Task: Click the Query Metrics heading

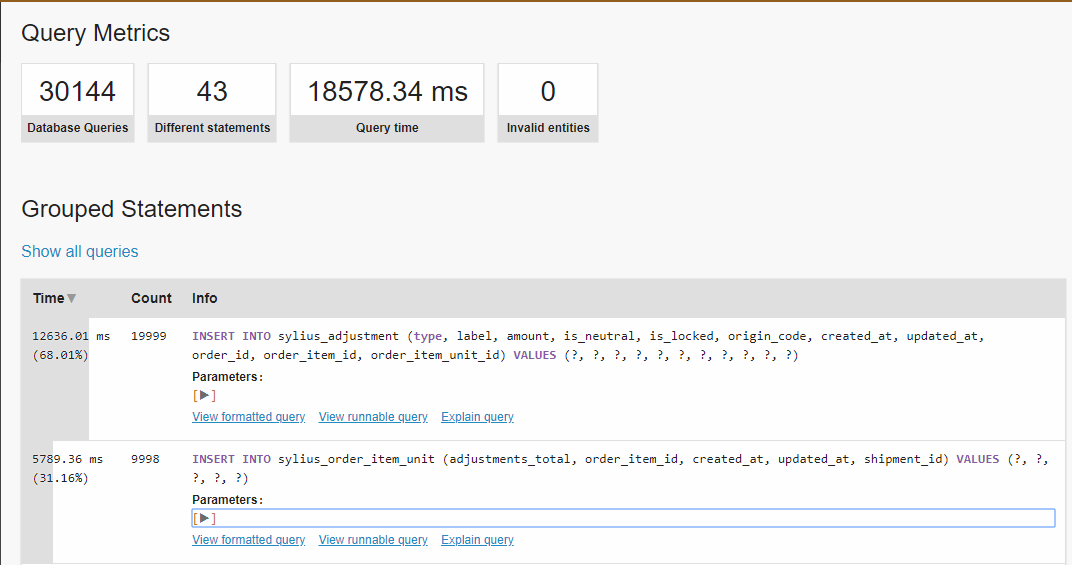Action: (x=95, y=33)
